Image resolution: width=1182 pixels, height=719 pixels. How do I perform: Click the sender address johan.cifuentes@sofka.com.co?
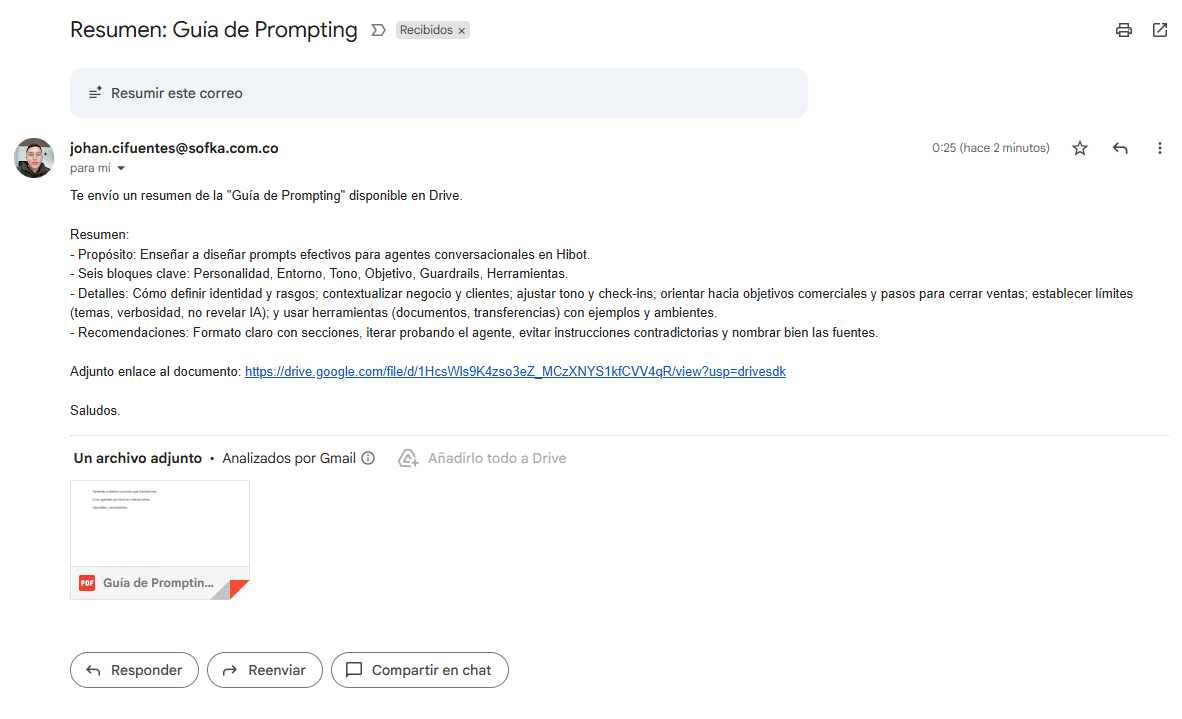[x=174, y=148]
